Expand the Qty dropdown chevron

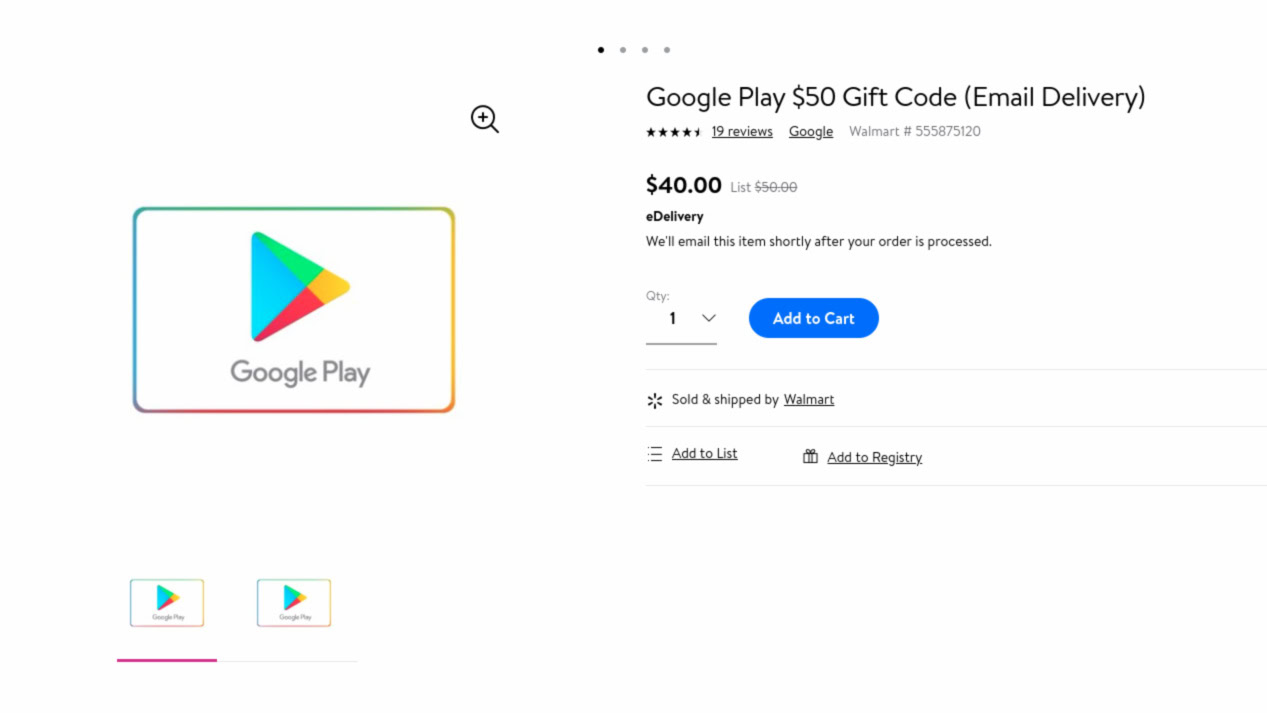(x=709, y=318)
